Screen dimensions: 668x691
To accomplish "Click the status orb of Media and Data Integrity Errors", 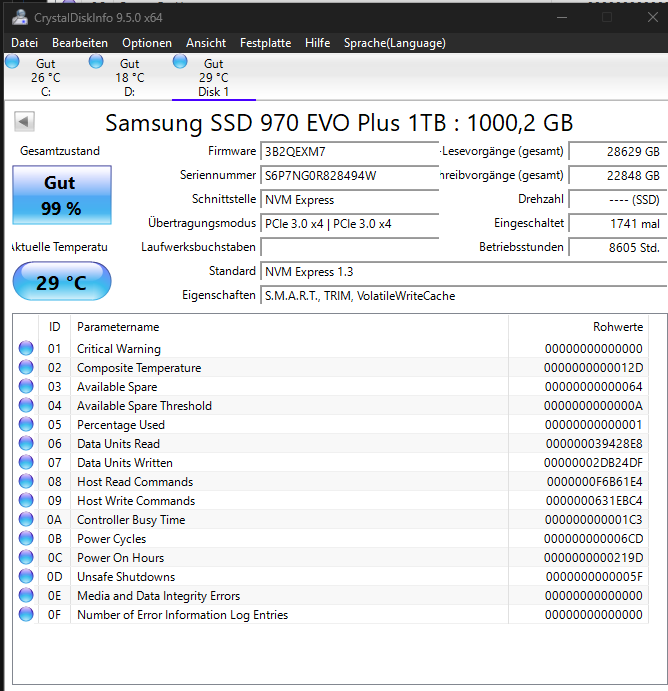I will point(26,595).
